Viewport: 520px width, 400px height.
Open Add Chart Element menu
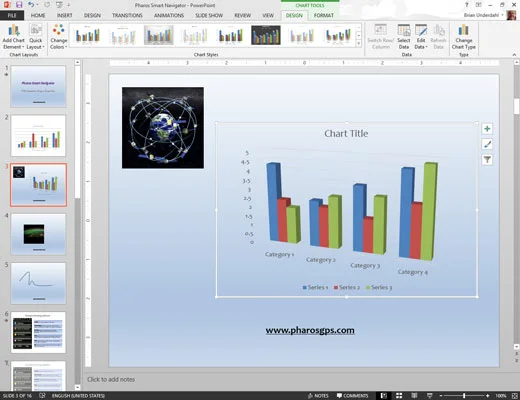[x=13, y=37]
